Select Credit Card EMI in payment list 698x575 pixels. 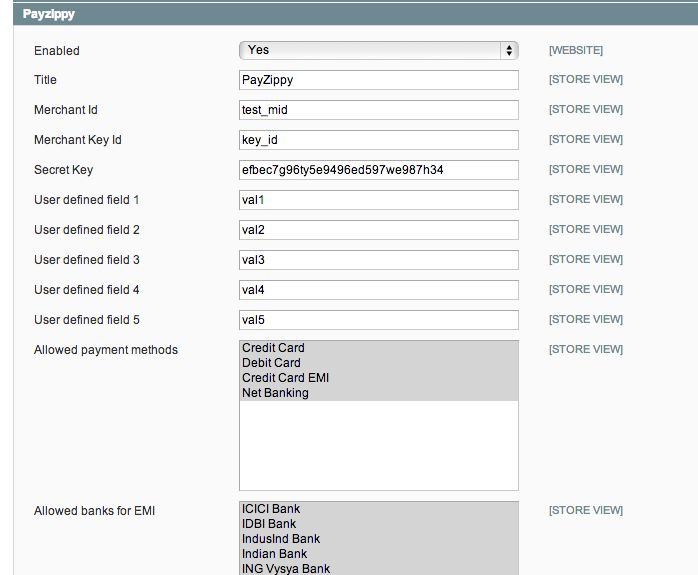[285, 378]
